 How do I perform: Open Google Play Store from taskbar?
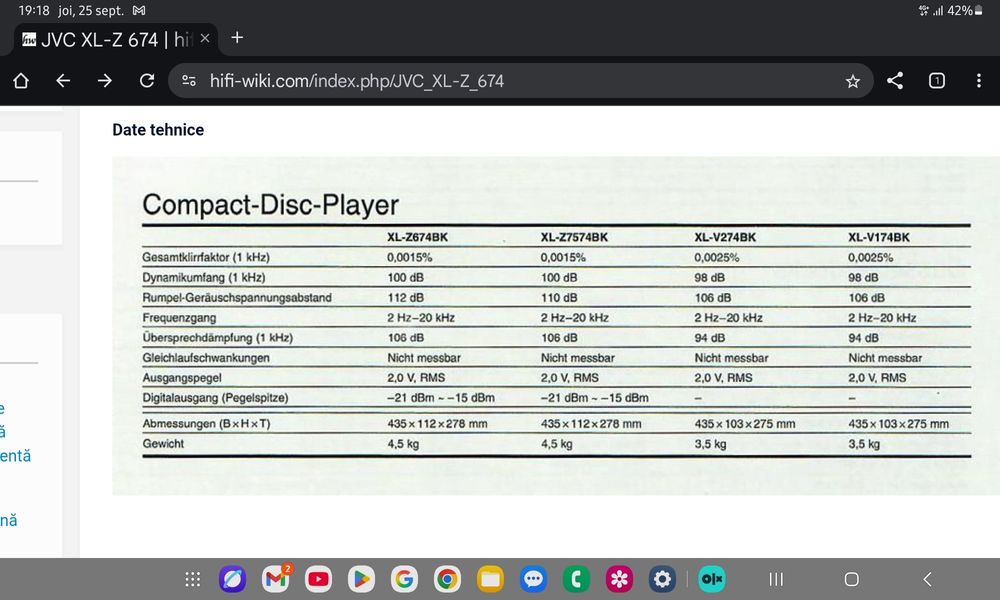tap(362, 579)
